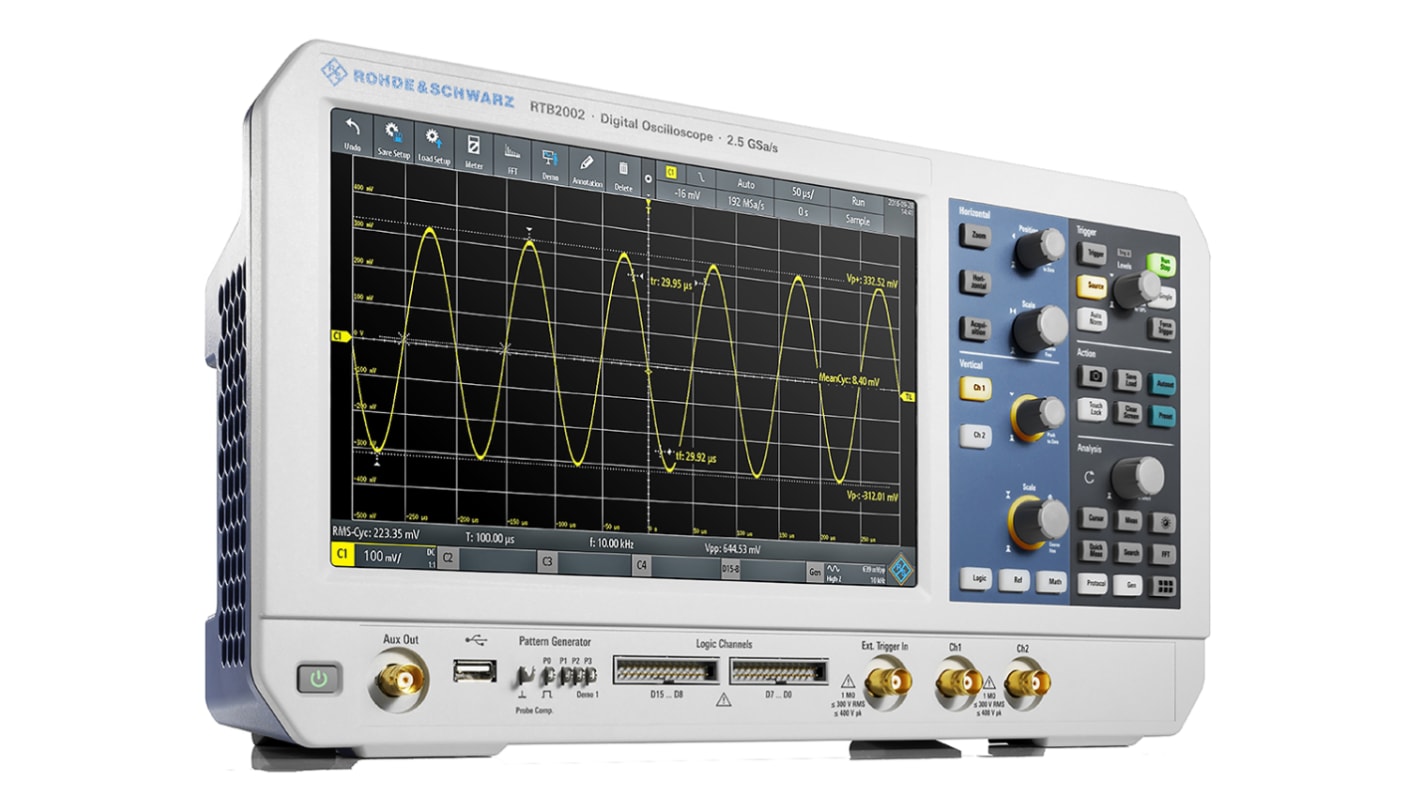
Task: Open the Meter tool from toolbar
Action: (x=474, y=151)
